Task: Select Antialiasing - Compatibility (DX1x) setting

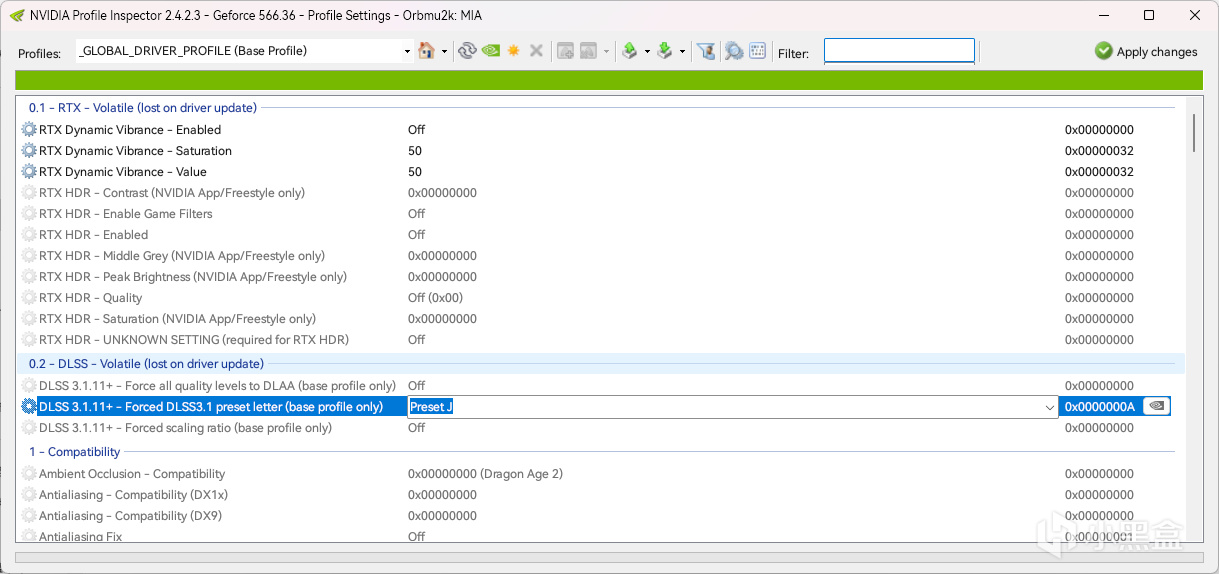Action: click(133, 495)
